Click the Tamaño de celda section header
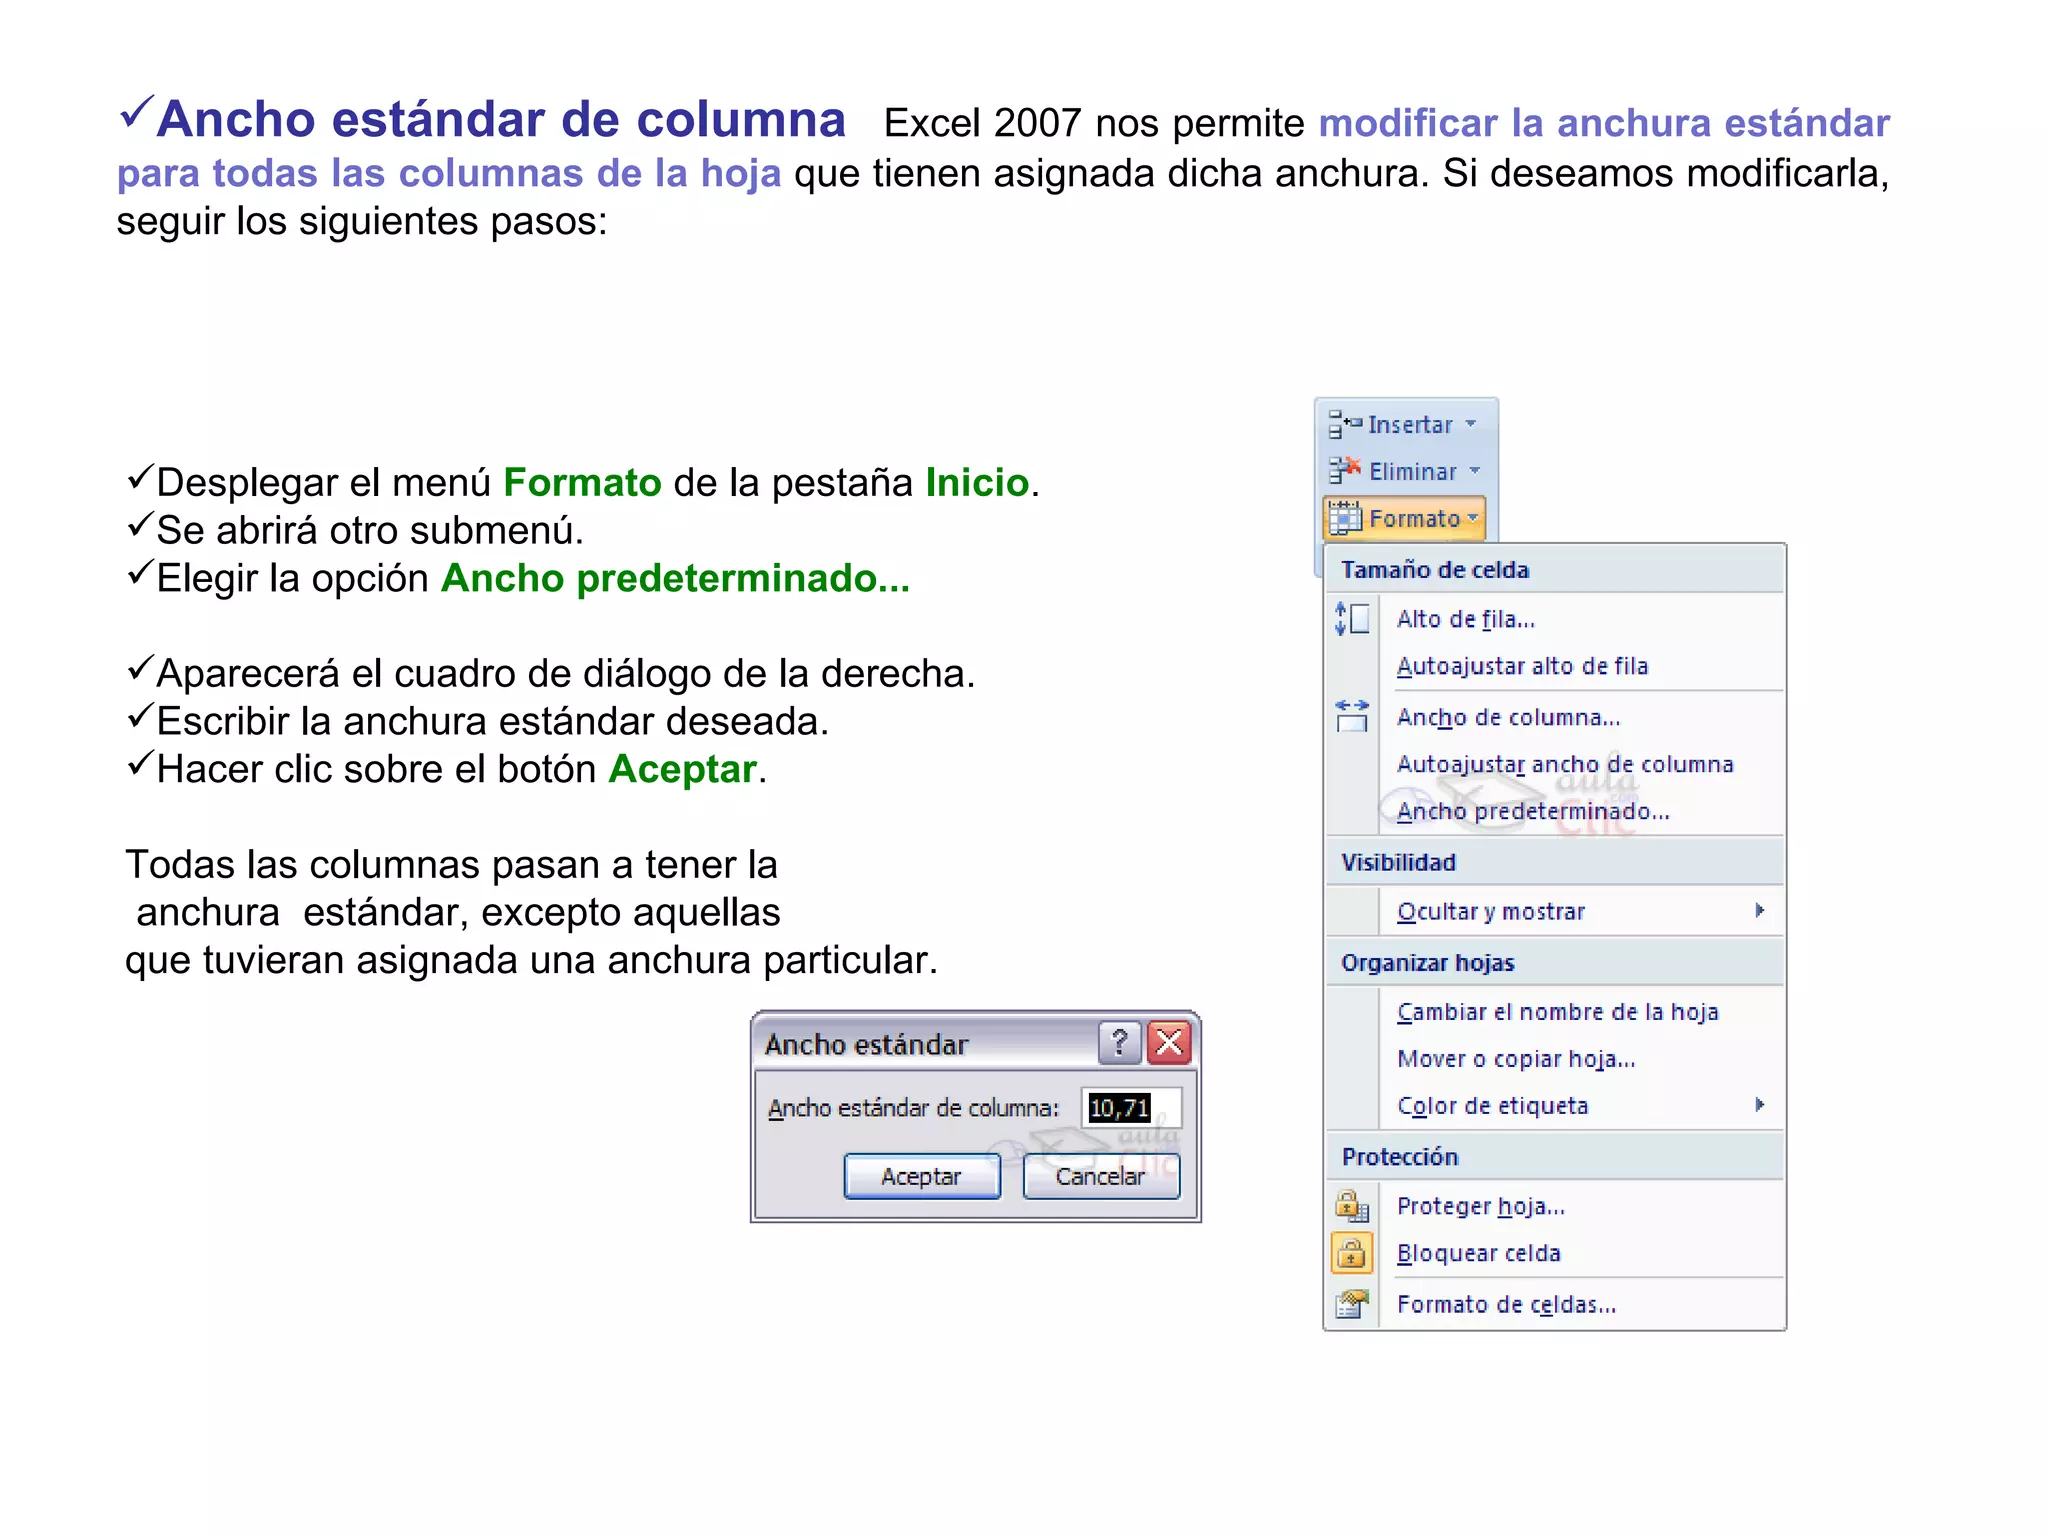The image size is (2048, 1536). coord(1435,570)
